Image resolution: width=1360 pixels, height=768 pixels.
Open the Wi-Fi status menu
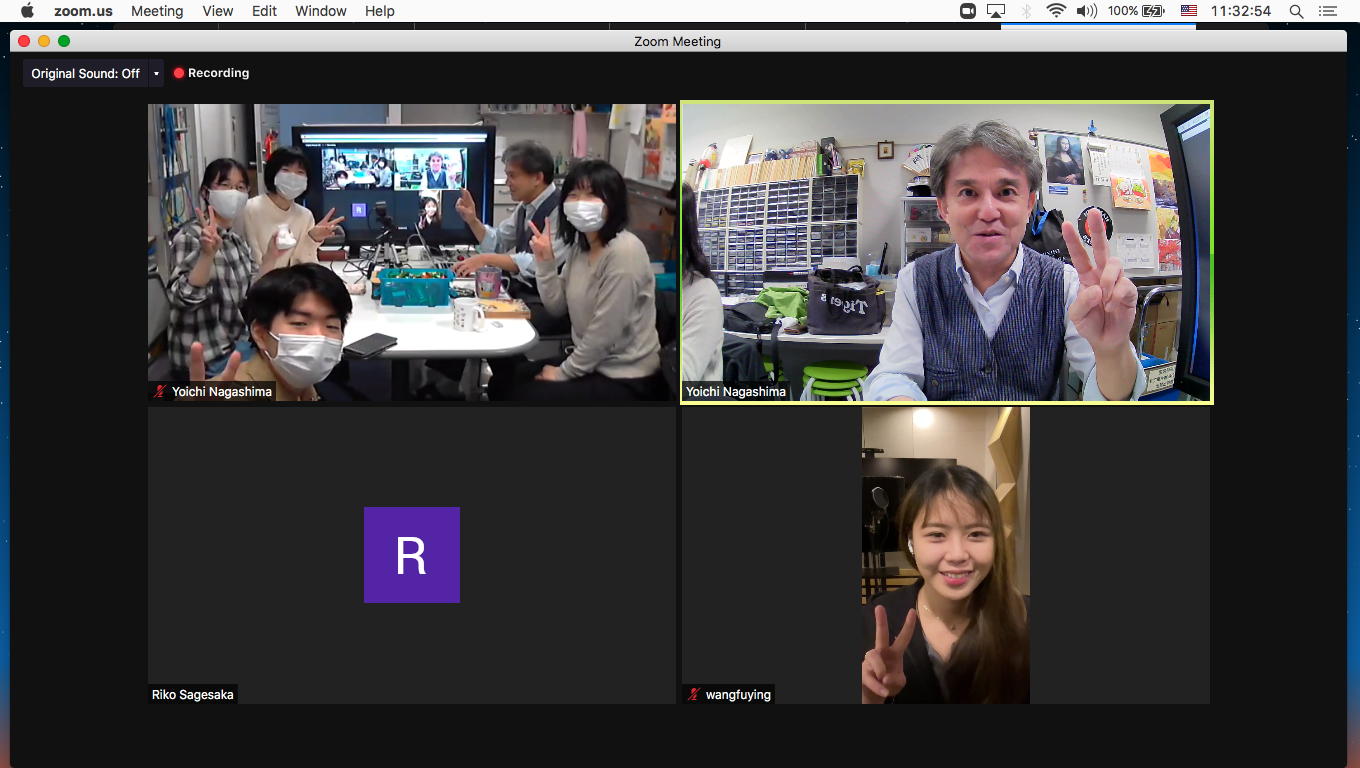tap(1056, 11)
